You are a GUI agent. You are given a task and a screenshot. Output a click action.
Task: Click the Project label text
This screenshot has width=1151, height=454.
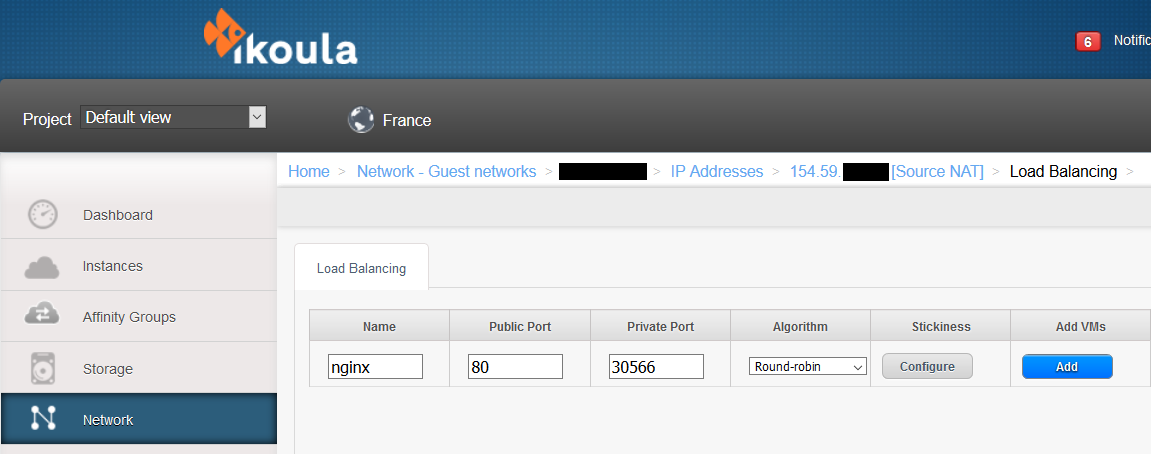point(47,119)
